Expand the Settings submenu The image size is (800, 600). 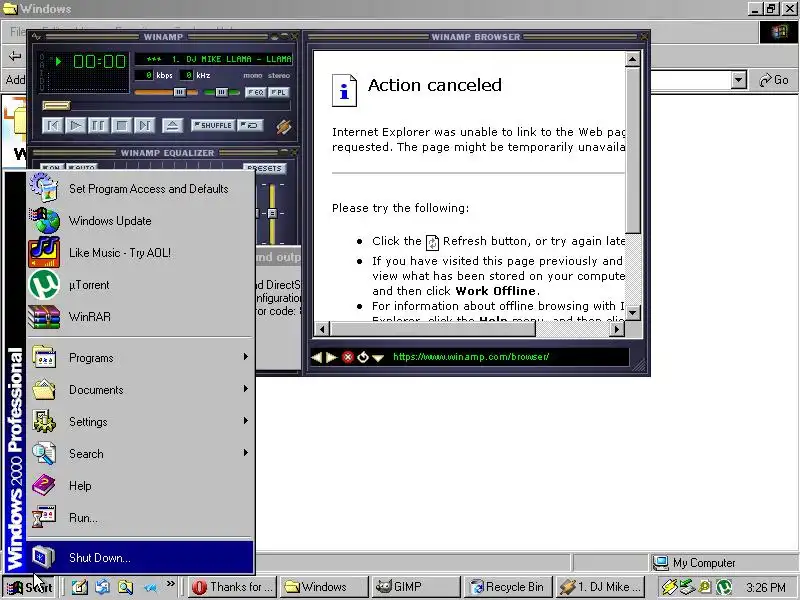coord(140,421)
